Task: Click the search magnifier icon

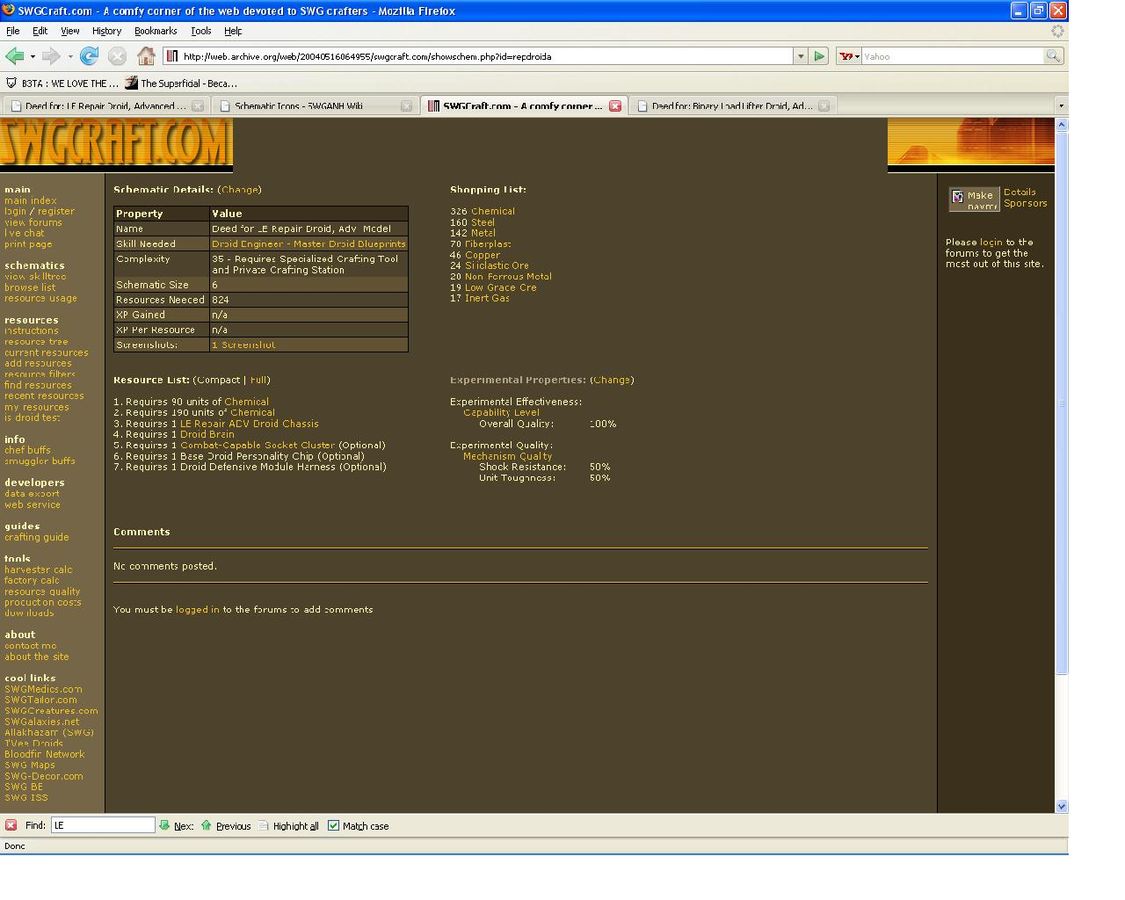Action: pos(1053,56)
